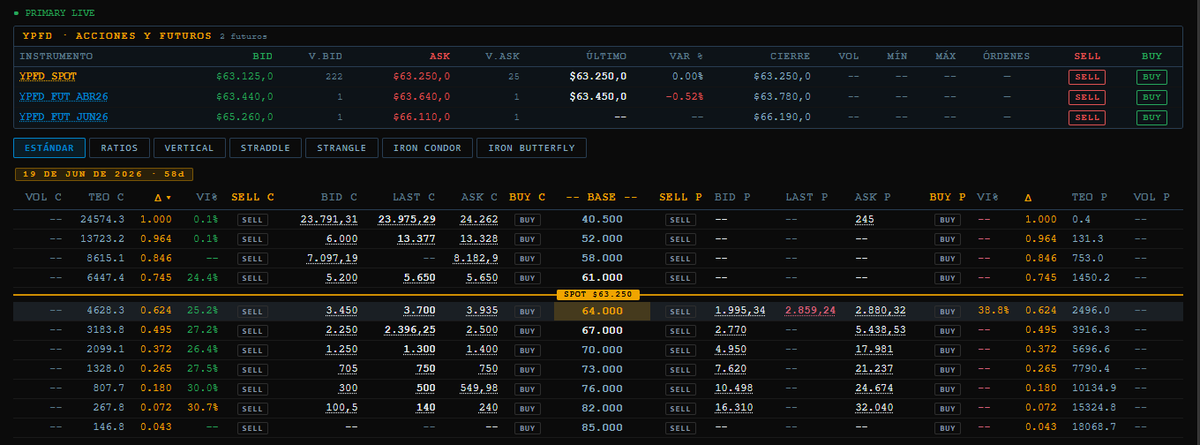The image size is (1200, 445).
Task: Buy the call at 70.000 strike
Action: (528, 350)
